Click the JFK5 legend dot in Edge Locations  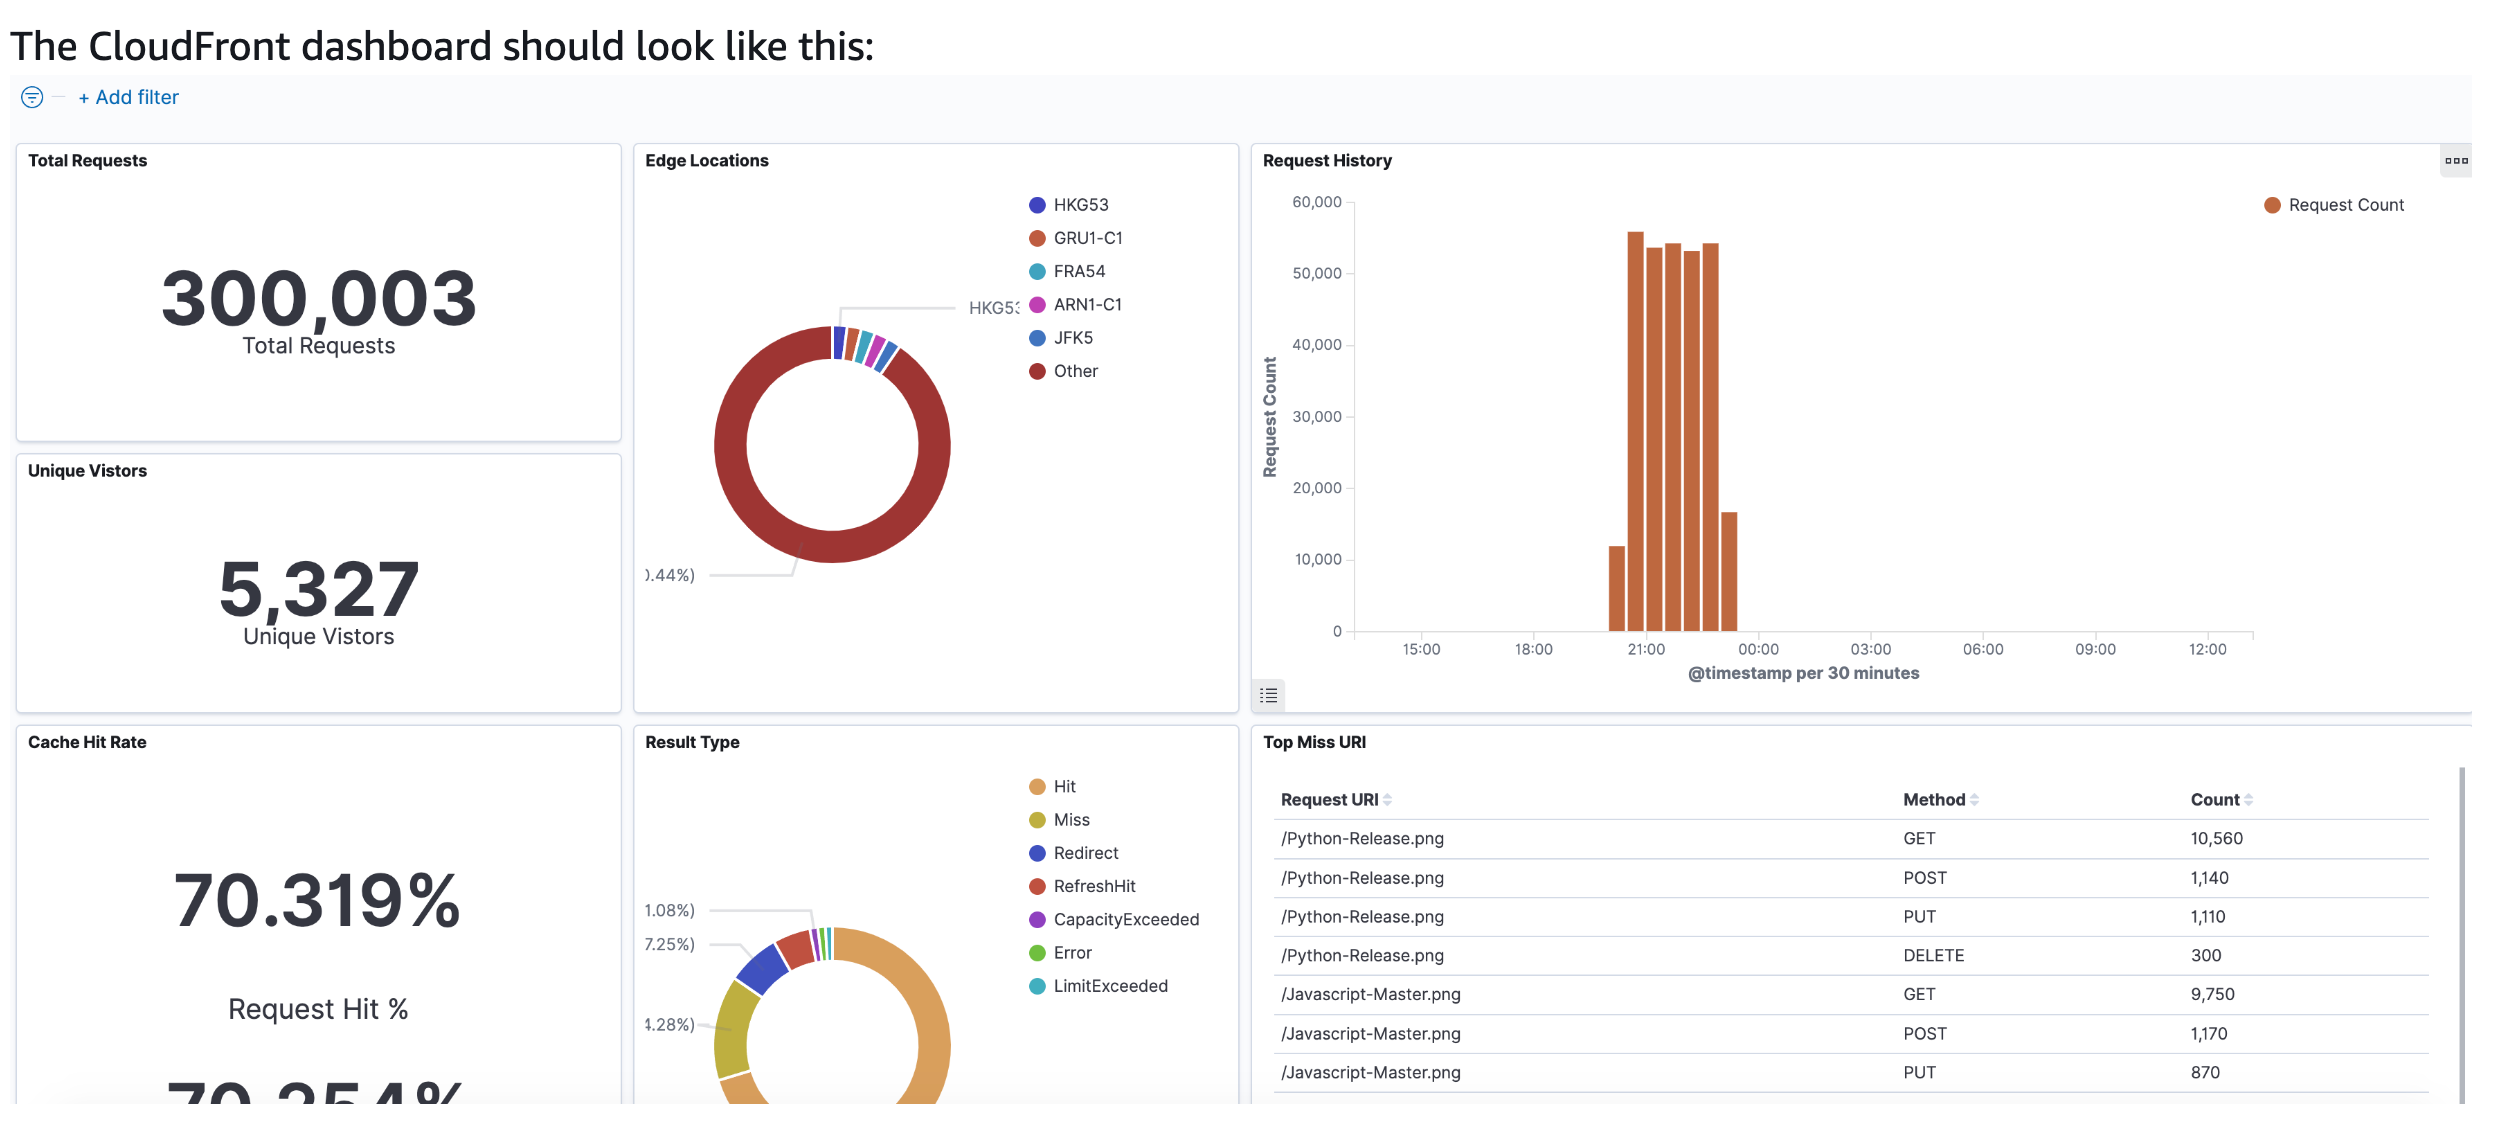[x=1035, y=337]
